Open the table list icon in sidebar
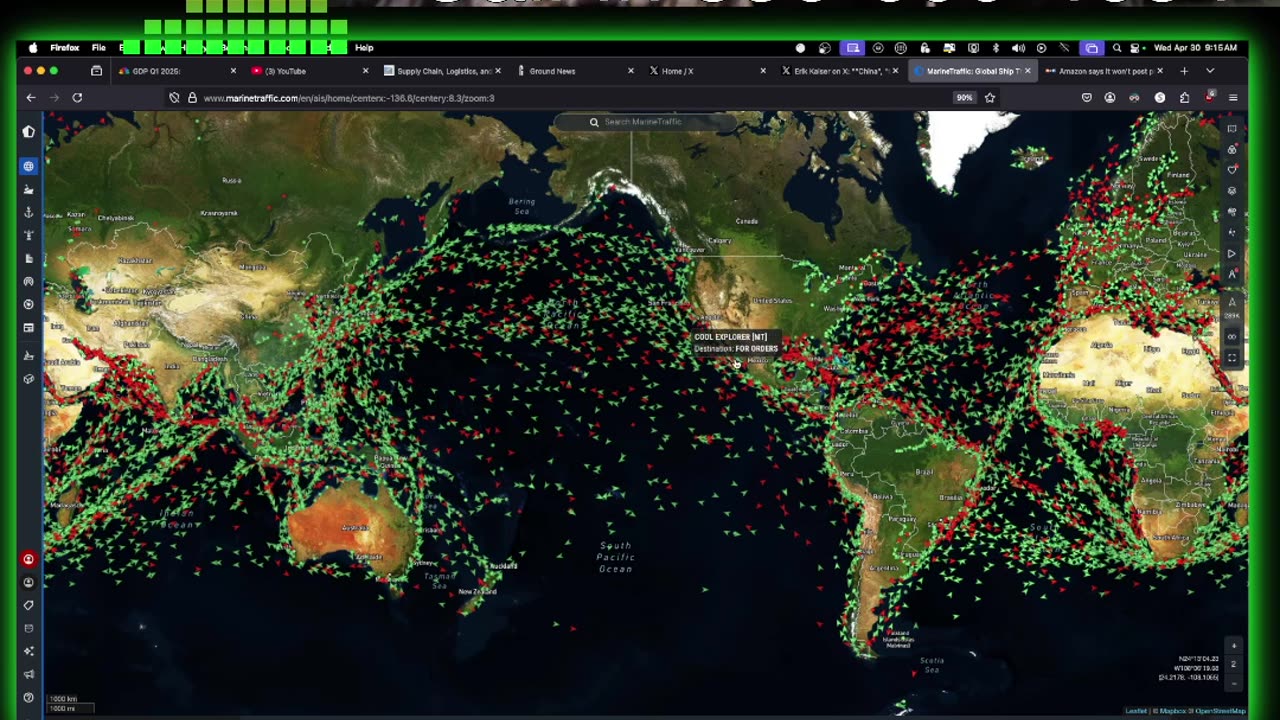The image size is (1280, 720). 28,327
